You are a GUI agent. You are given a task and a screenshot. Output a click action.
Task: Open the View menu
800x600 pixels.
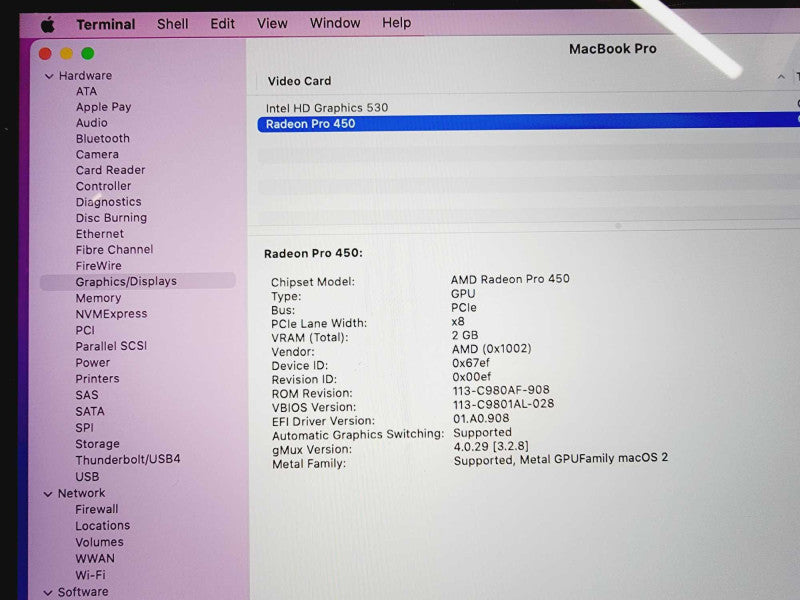click(x=272, y=23)
